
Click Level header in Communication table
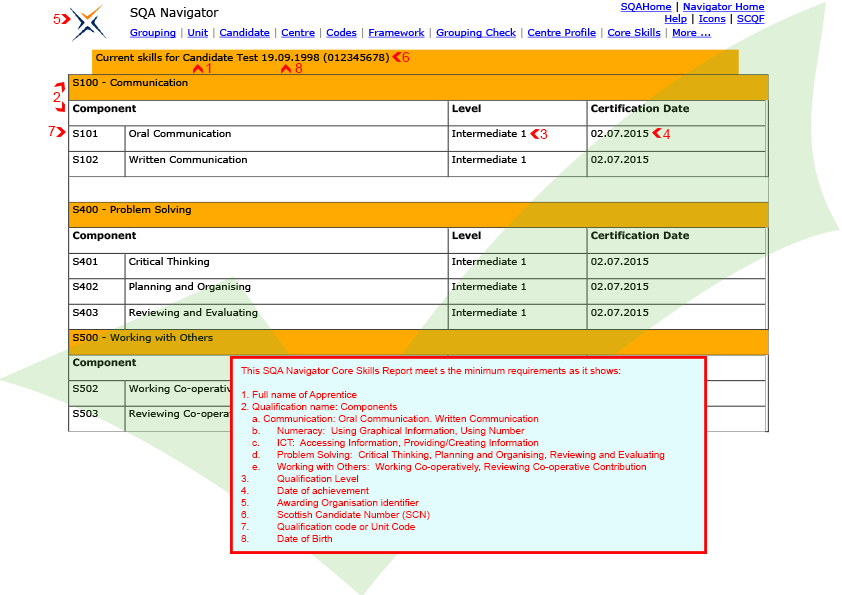coord(518,113)
